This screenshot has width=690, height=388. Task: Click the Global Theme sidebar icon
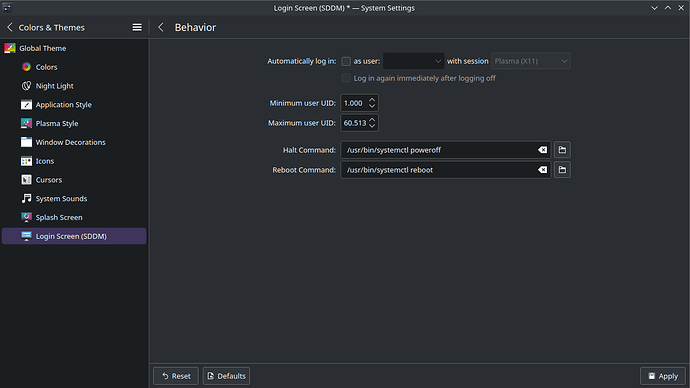pos(10,48)
